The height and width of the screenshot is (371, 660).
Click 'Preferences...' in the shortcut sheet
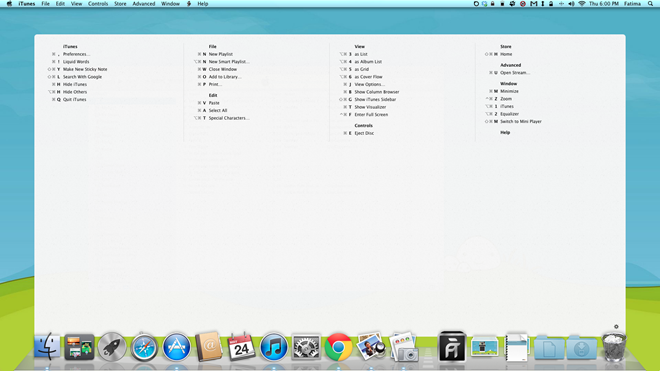[77, 54]
